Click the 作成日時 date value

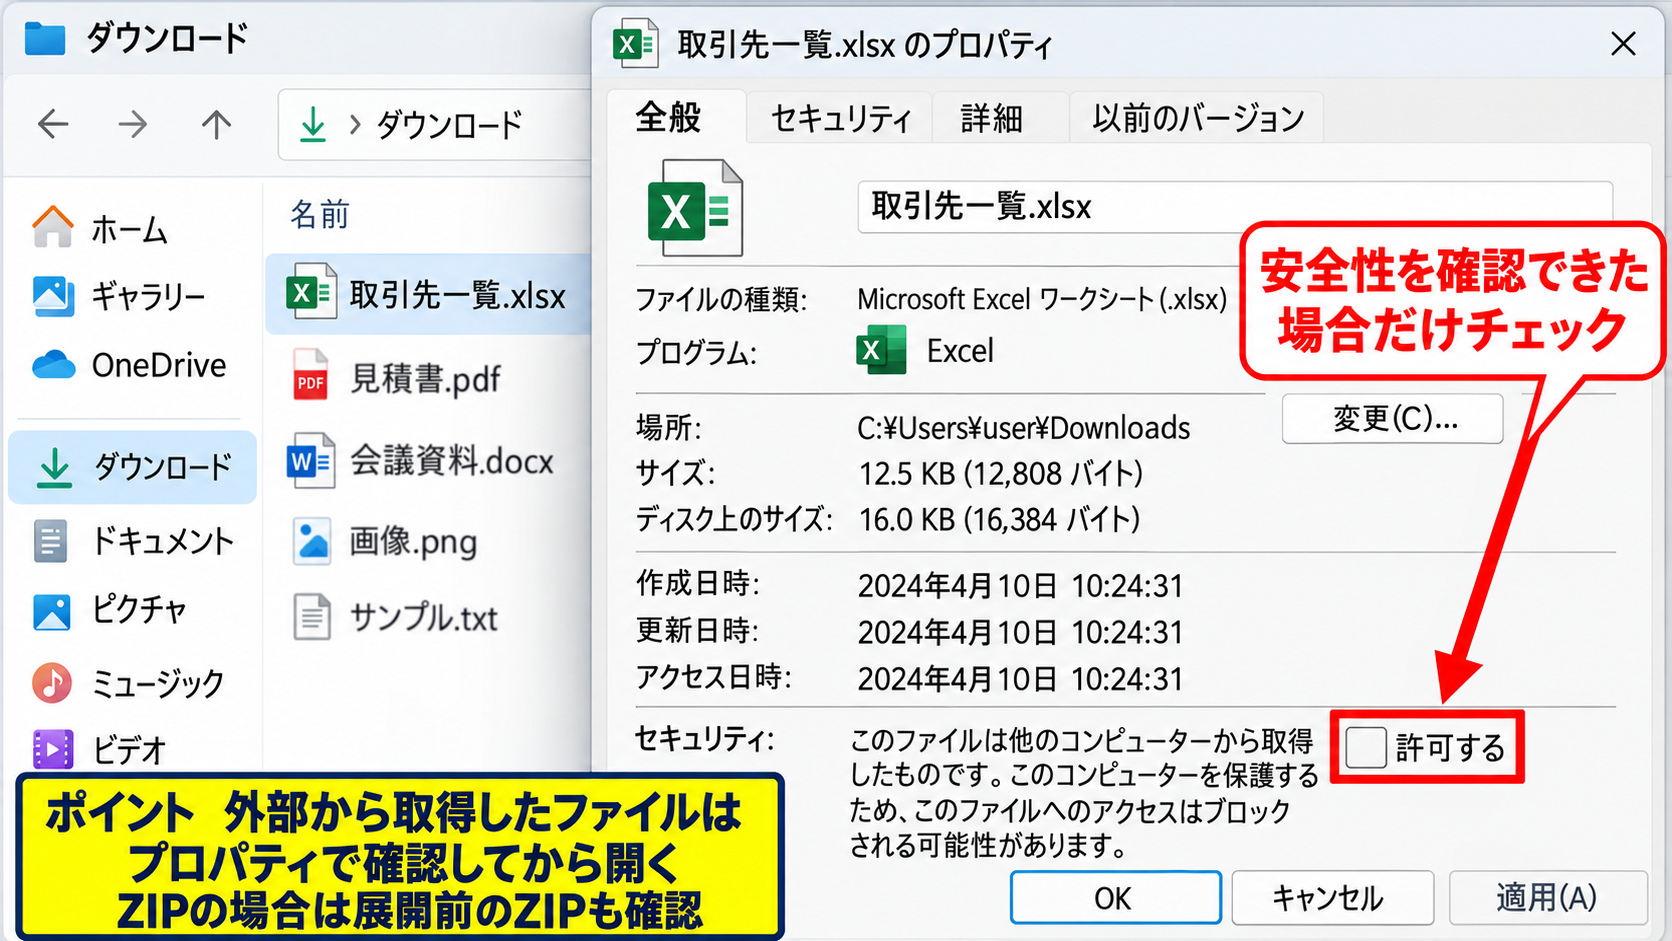point(1020,586)
